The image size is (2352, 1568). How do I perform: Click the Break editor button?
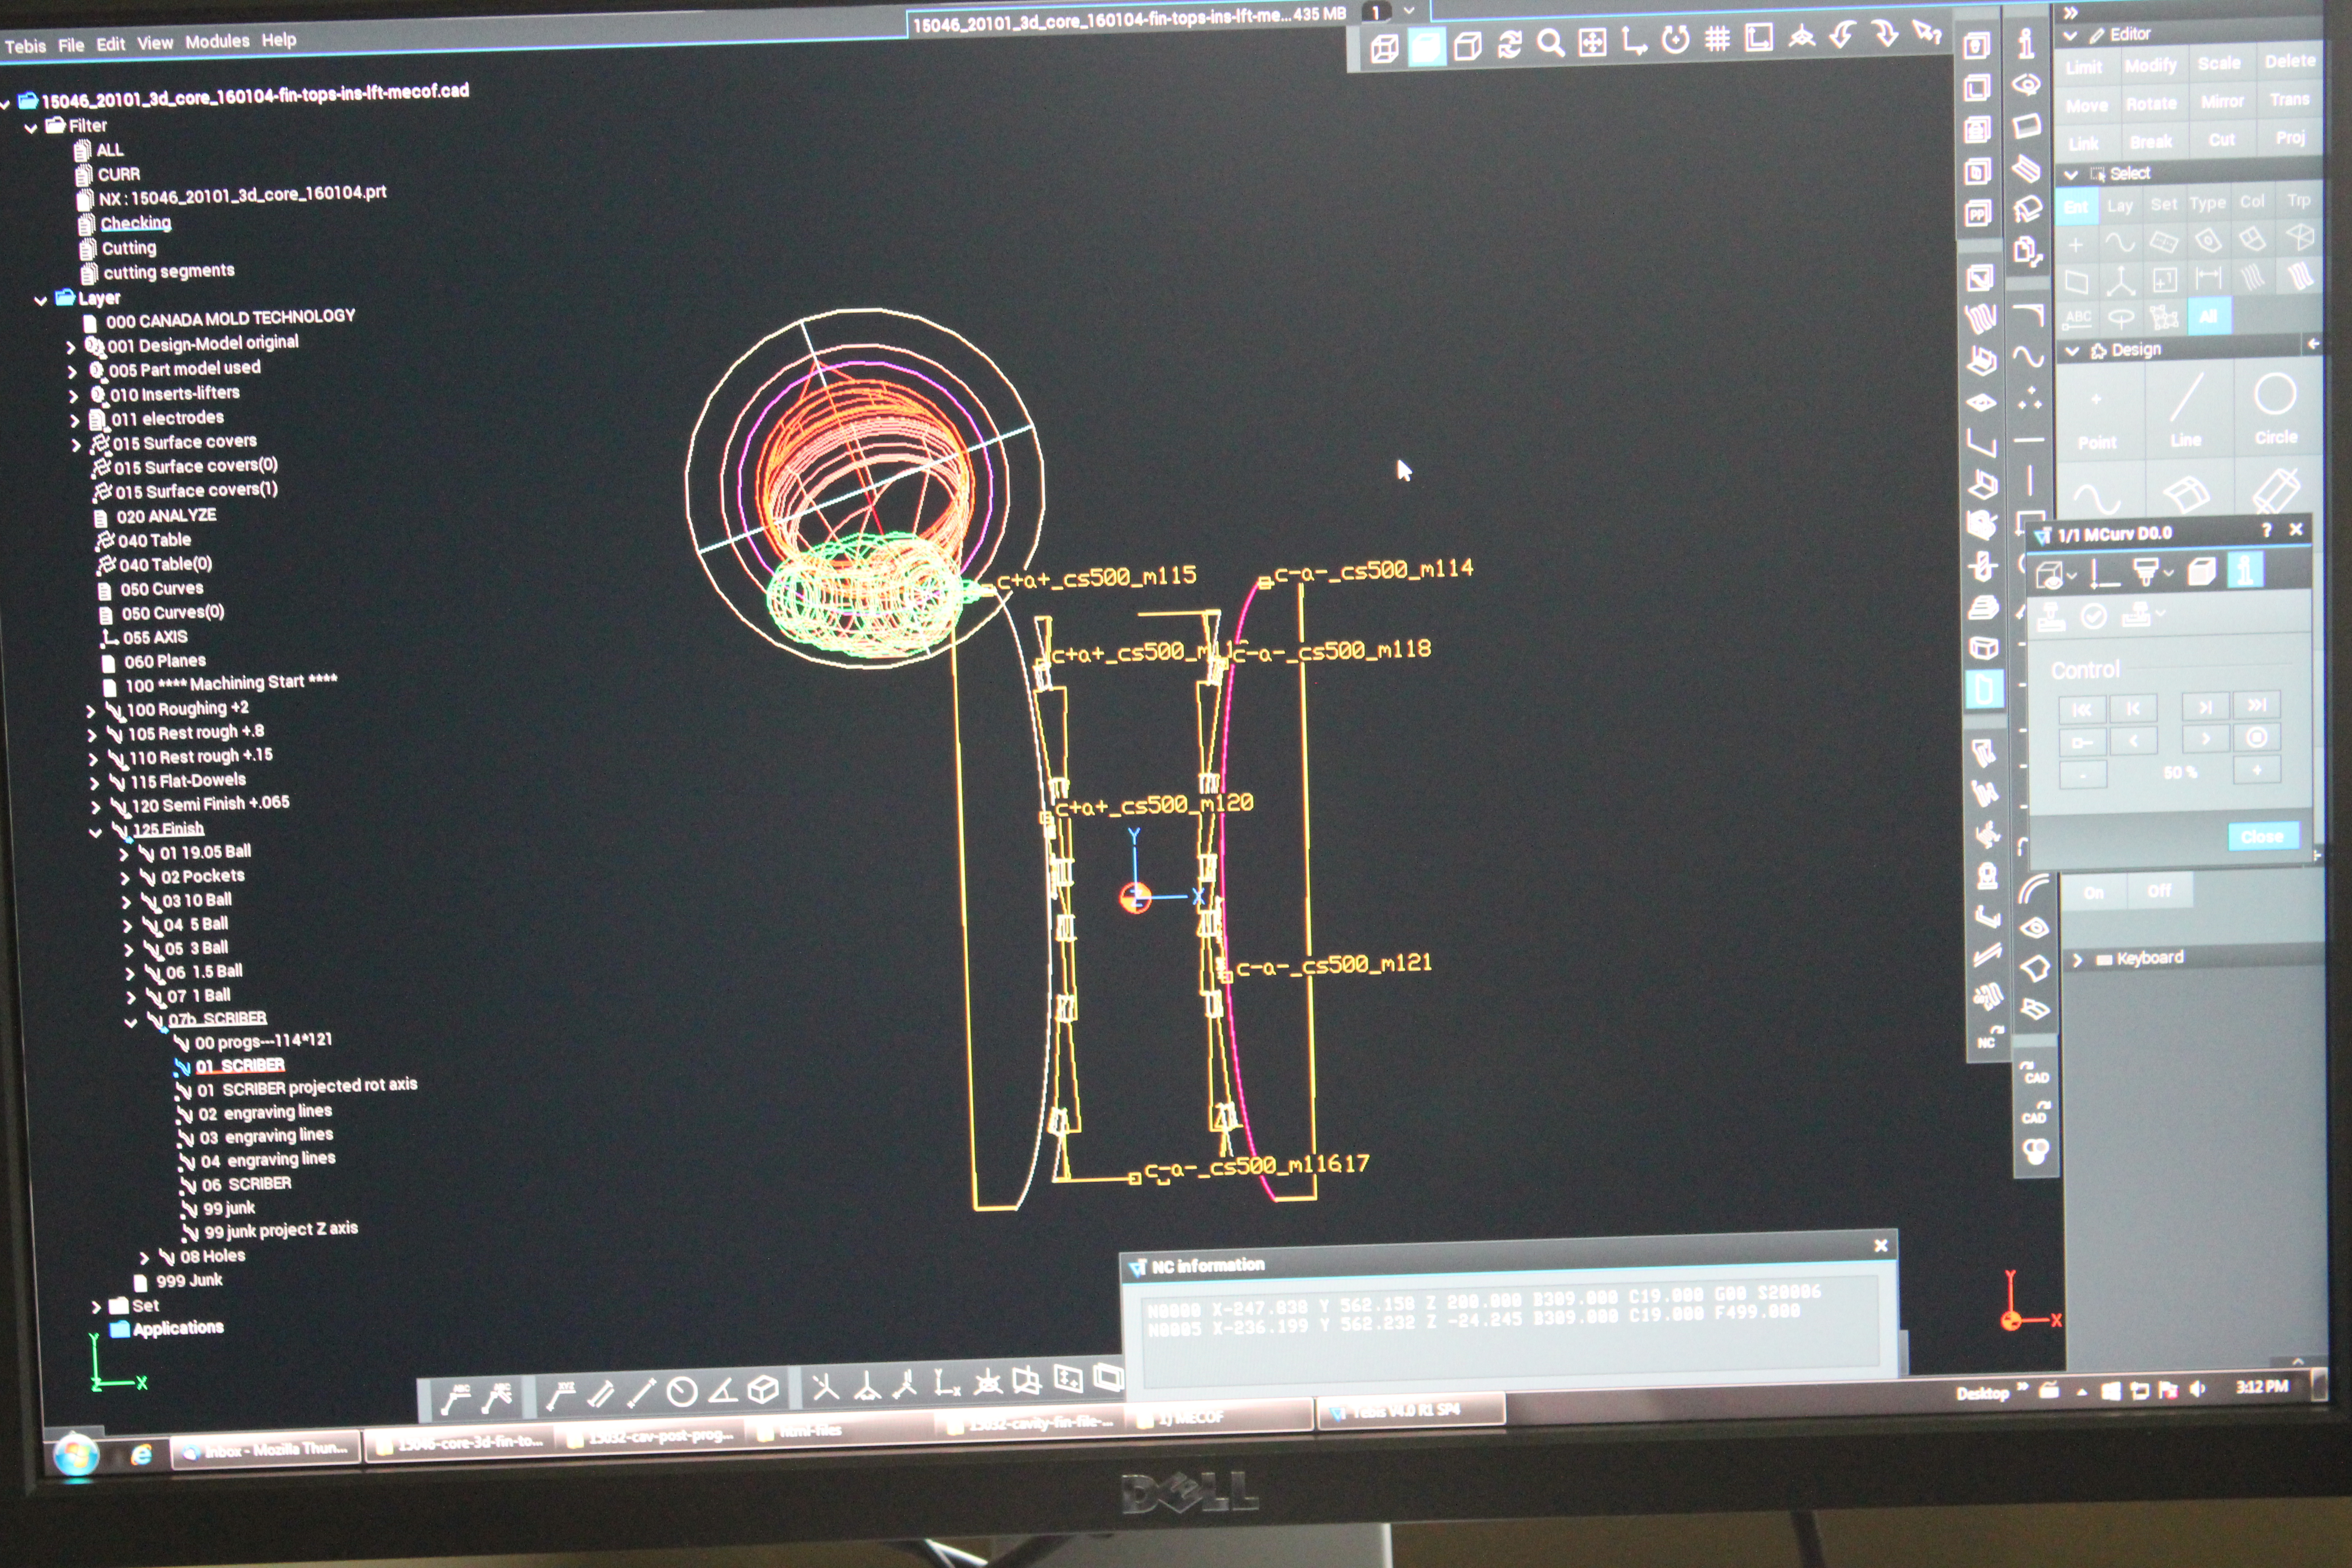tap(2150, 142)
